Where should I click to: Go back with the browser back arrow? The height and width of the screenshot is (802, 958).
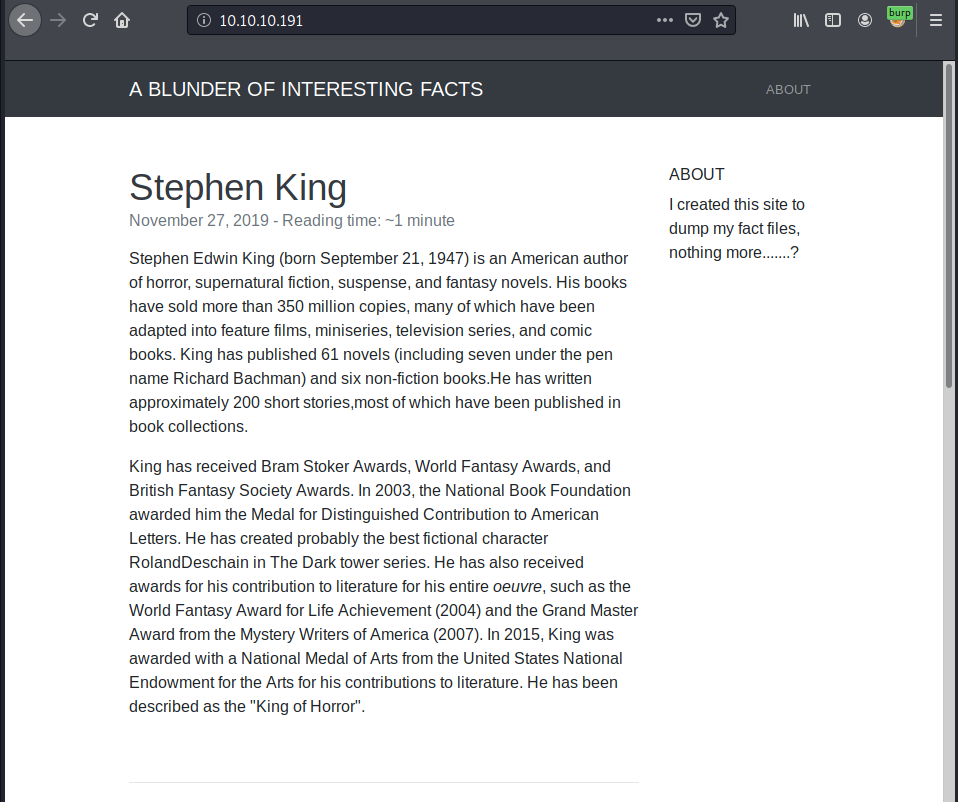click(x=25, y=20)
